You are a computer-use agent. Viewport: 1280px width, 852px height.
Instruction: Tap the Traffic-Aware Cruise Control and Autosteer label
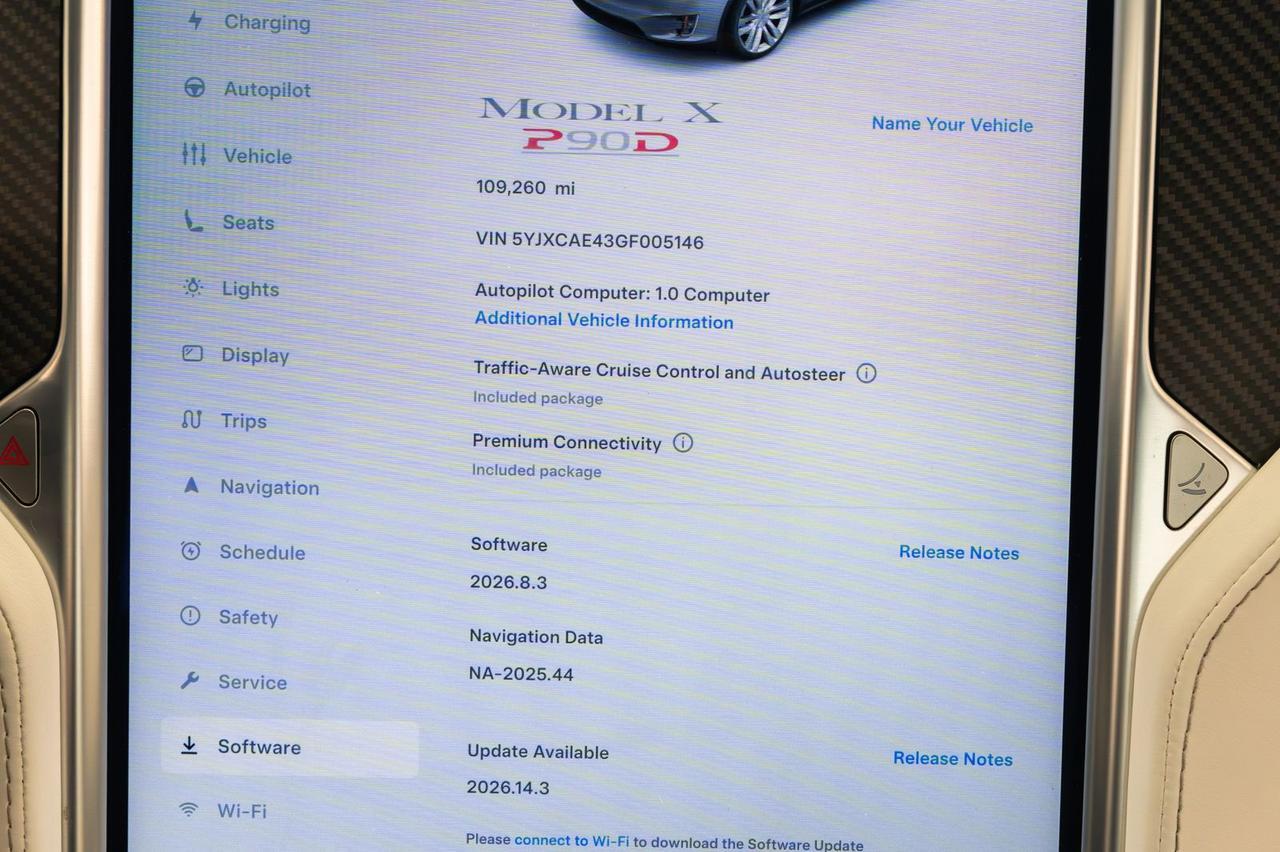click(659, 371)
